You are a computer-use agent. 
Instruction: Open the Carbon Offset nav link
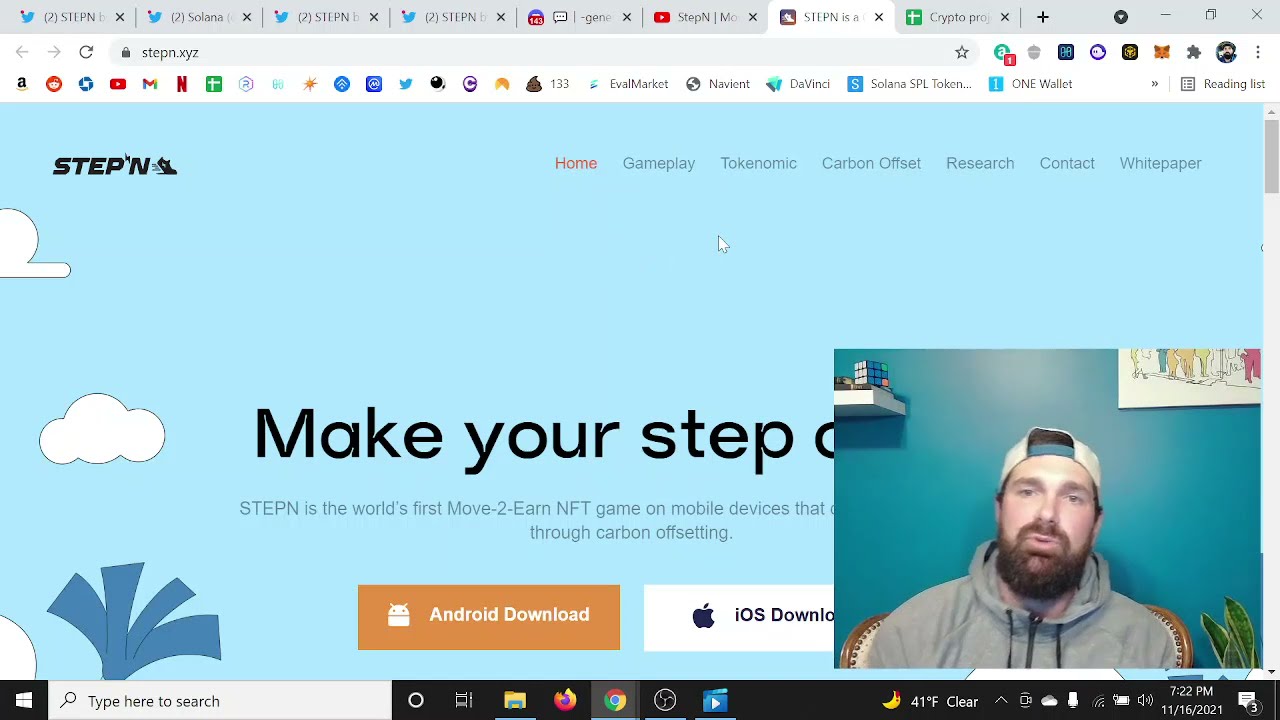pyautogui.click(x=871, y=163)
